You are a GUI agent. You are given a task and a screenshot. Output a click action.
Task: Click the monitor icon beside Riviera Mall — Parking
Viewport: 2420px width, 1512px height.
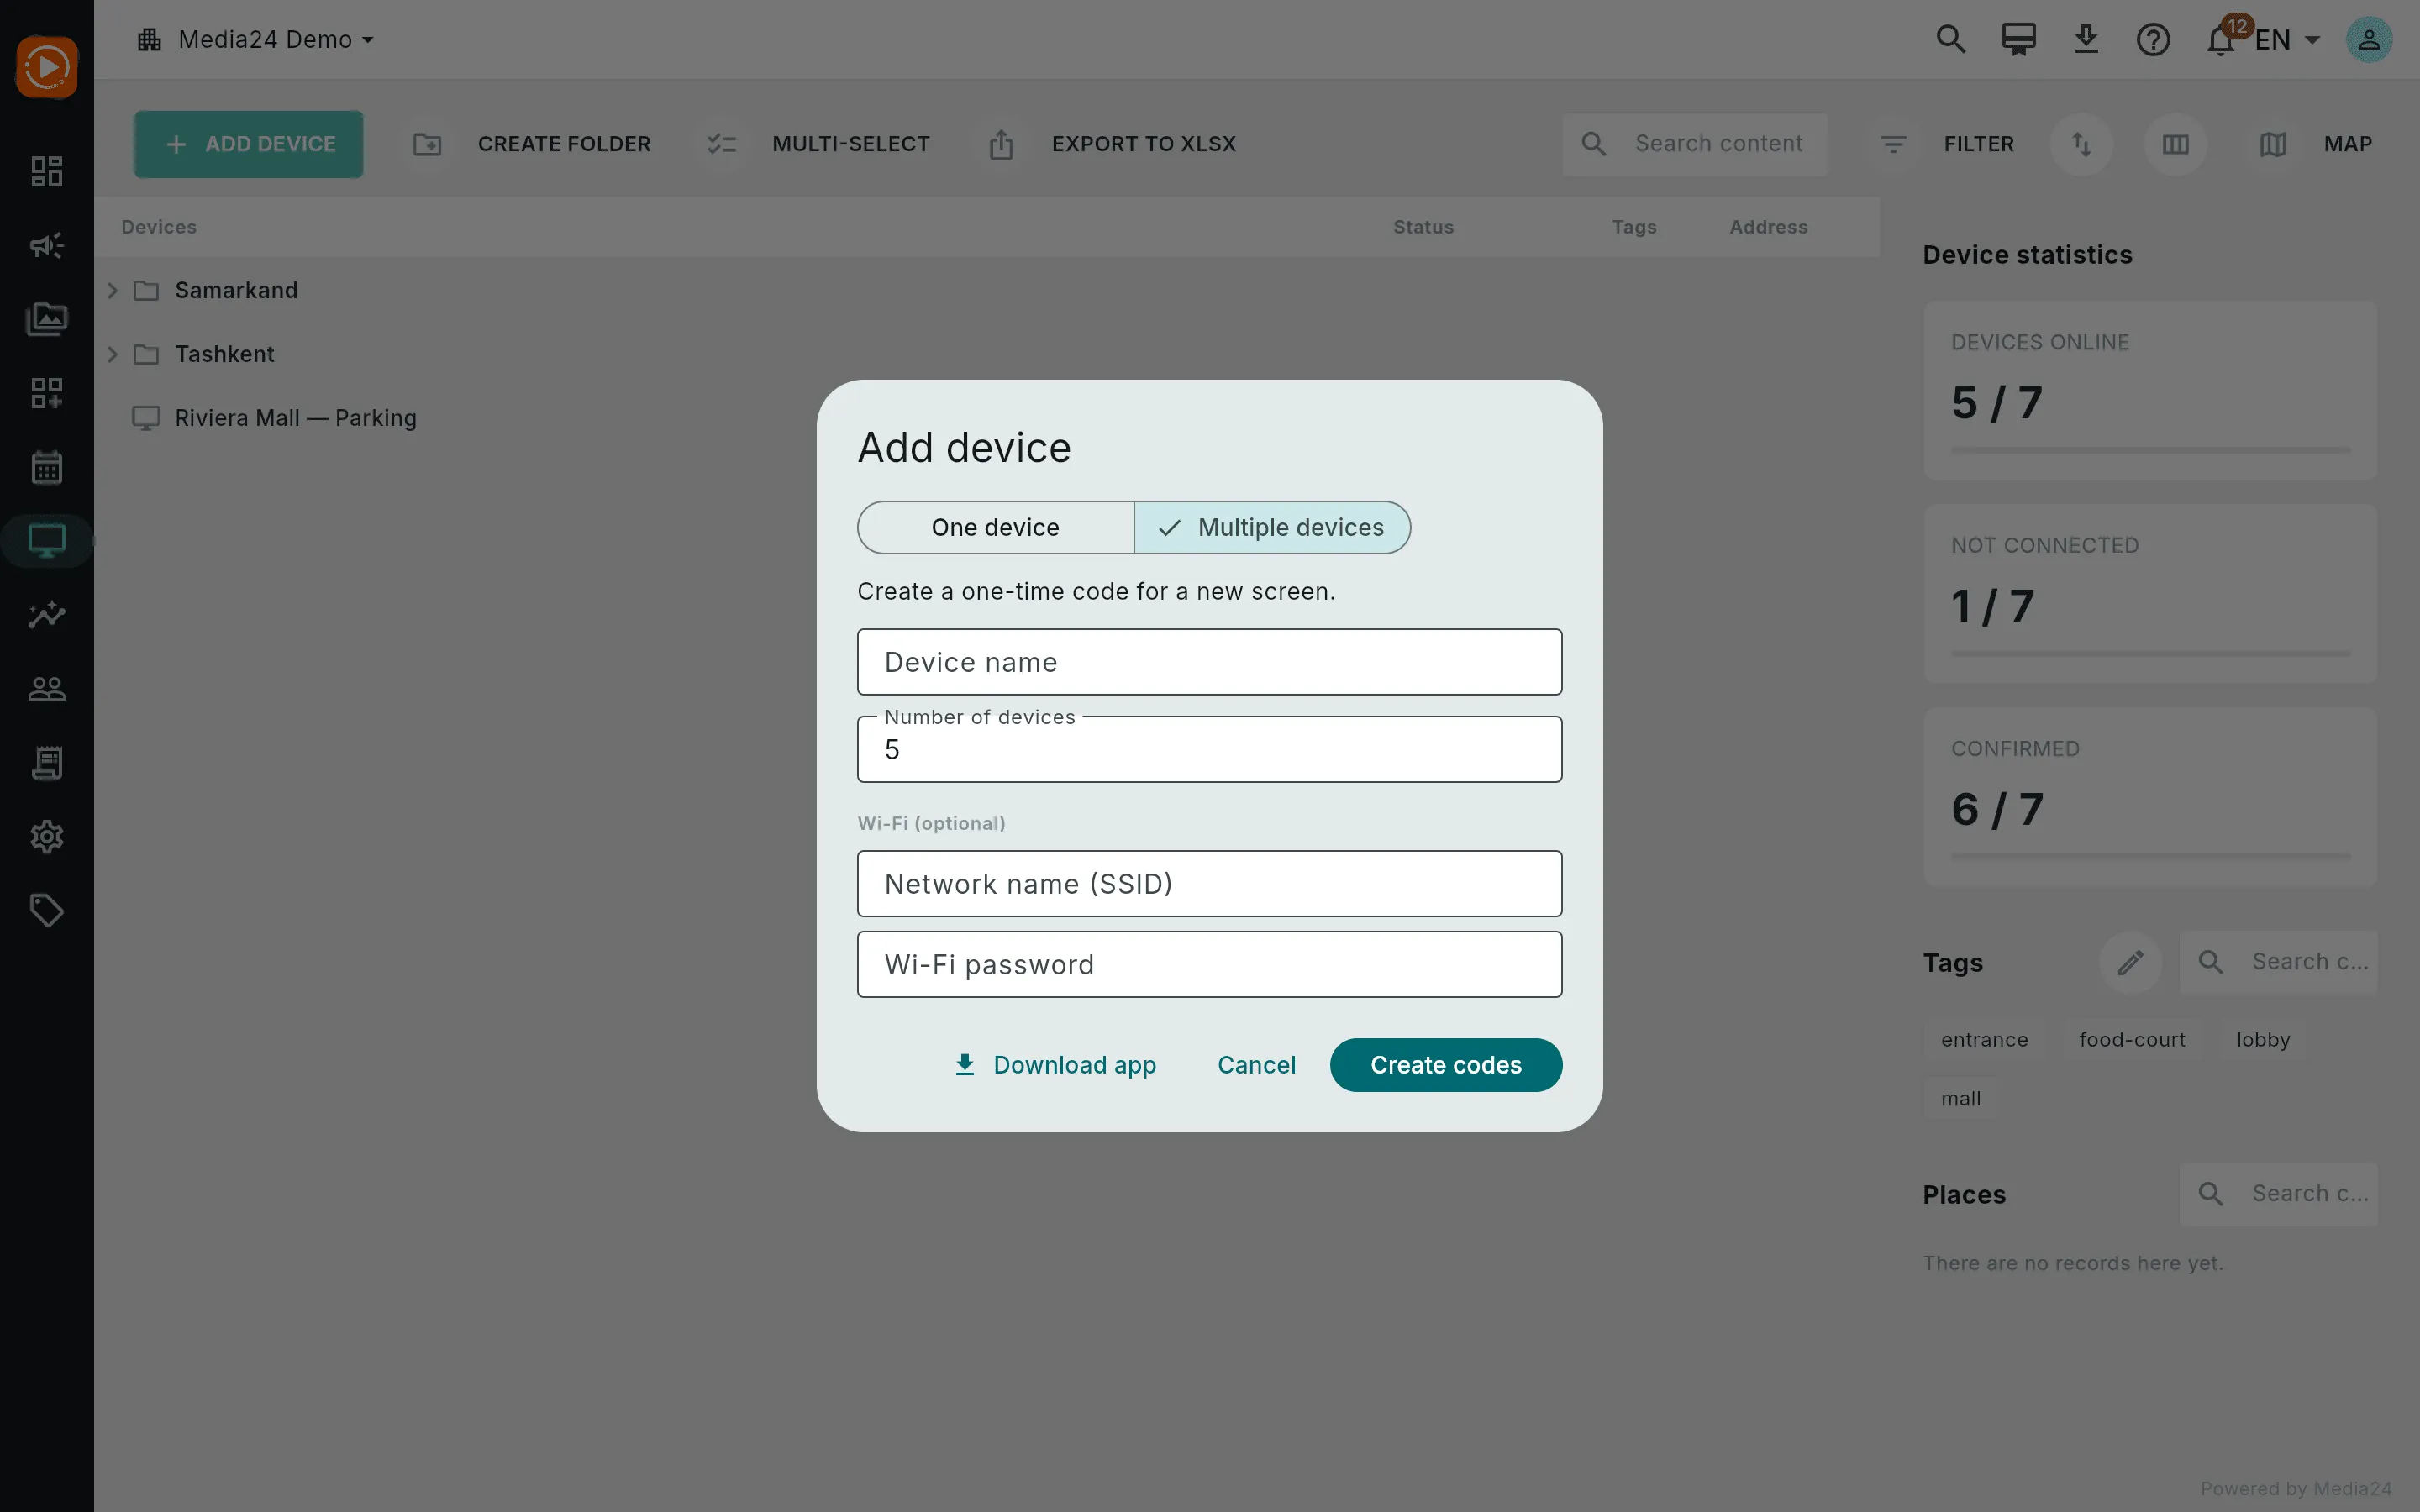pos(146,418)
